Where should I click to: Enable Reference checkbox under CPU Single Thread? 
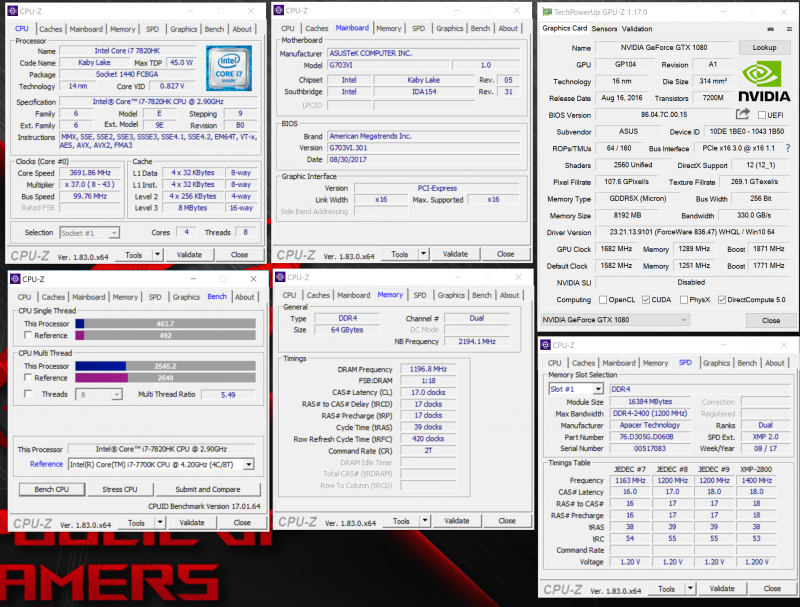[x=28, y=335]
